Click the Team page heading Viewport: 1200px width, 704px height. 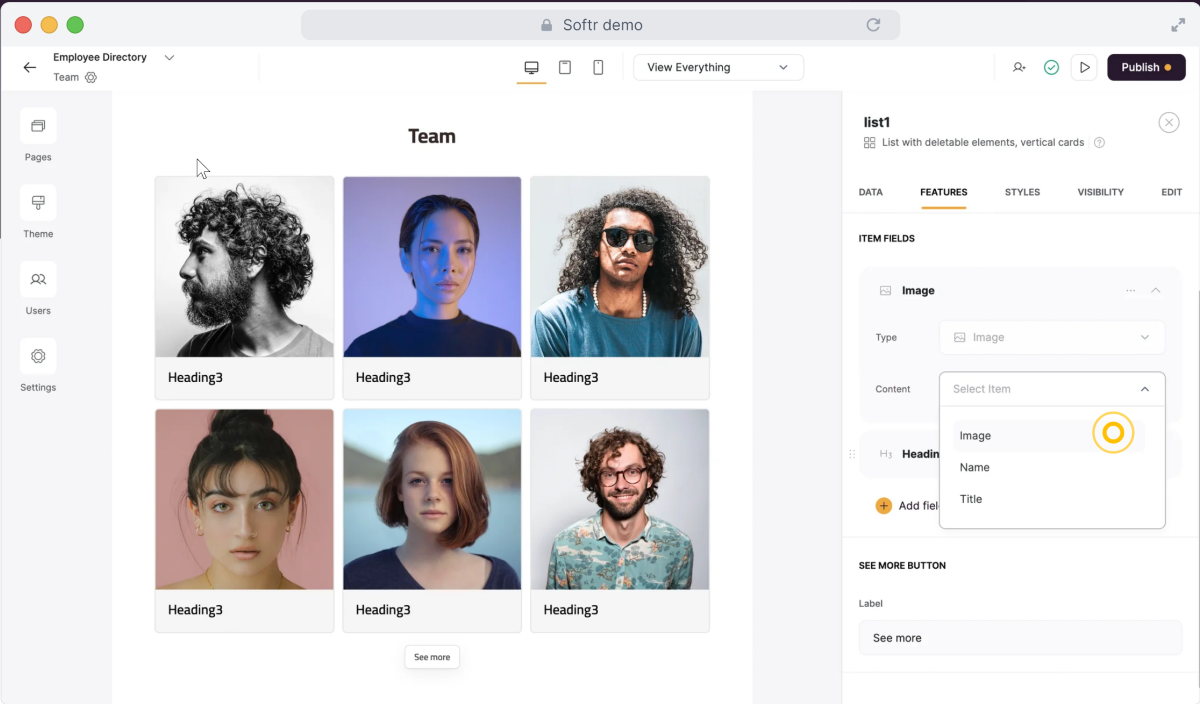pos(432,136)
